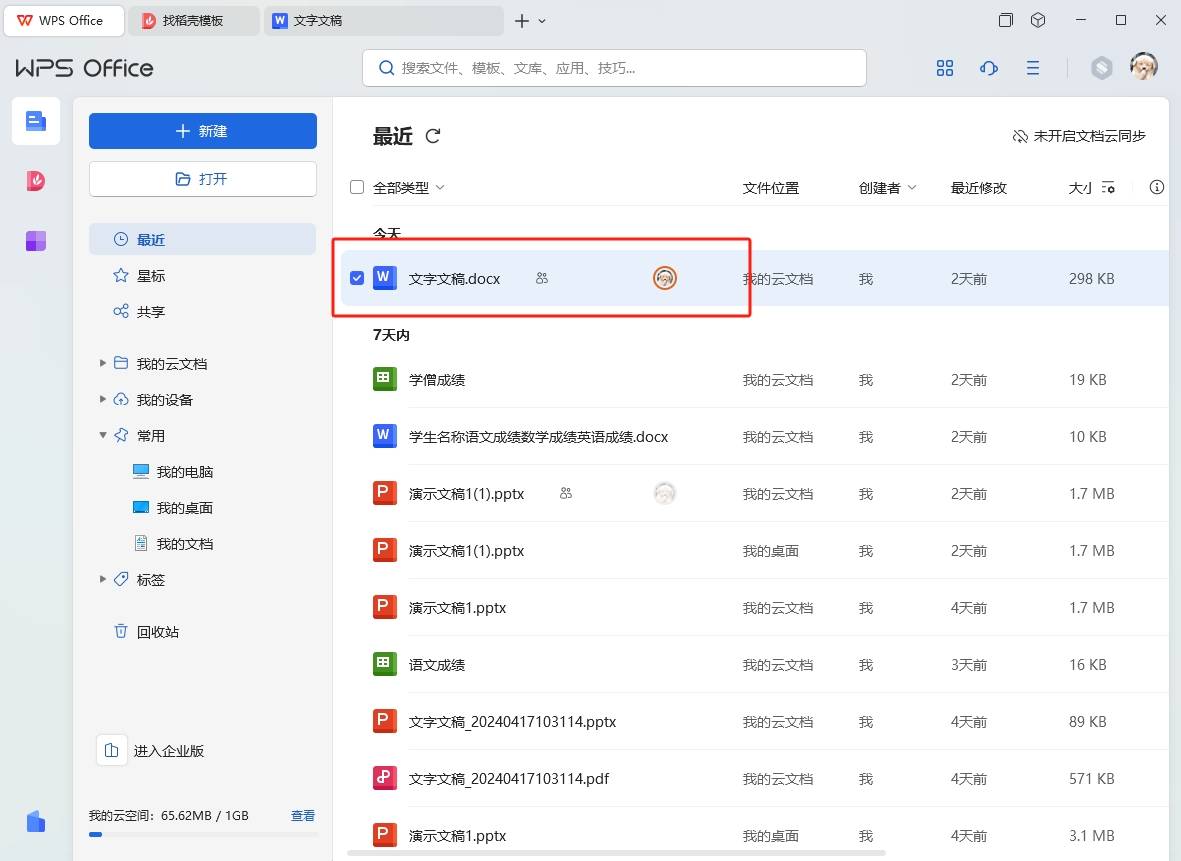Click the search files input field
This screenshot has width=1181, height=861.
coord(614,68)
